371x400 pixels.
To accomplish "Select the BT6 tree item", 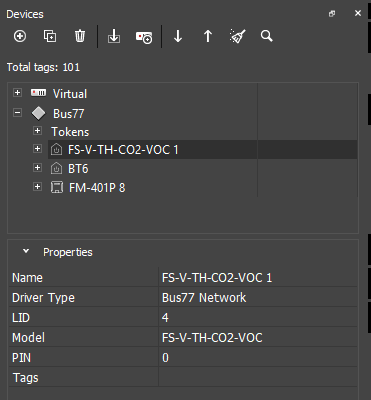I will 78,169.
